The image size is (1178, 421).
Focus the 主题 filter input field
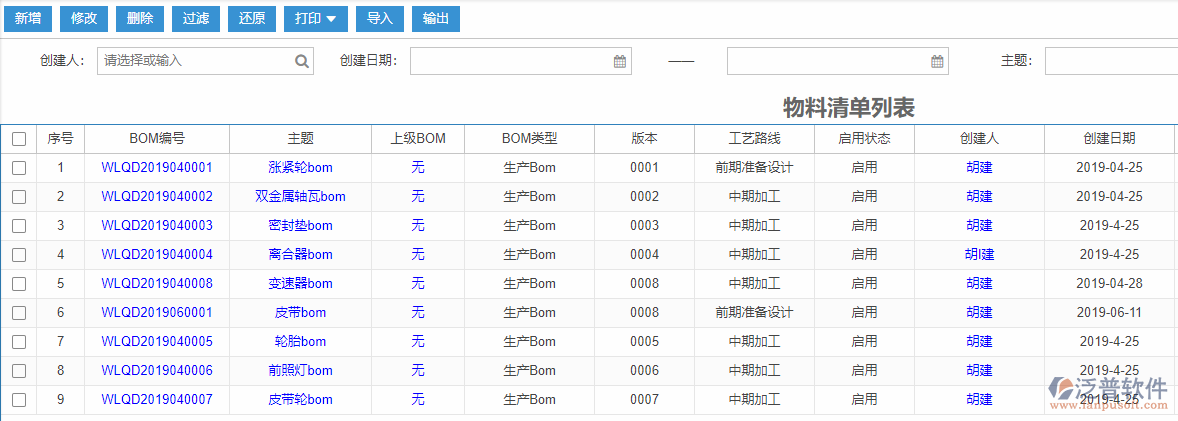pos(1110,61)
